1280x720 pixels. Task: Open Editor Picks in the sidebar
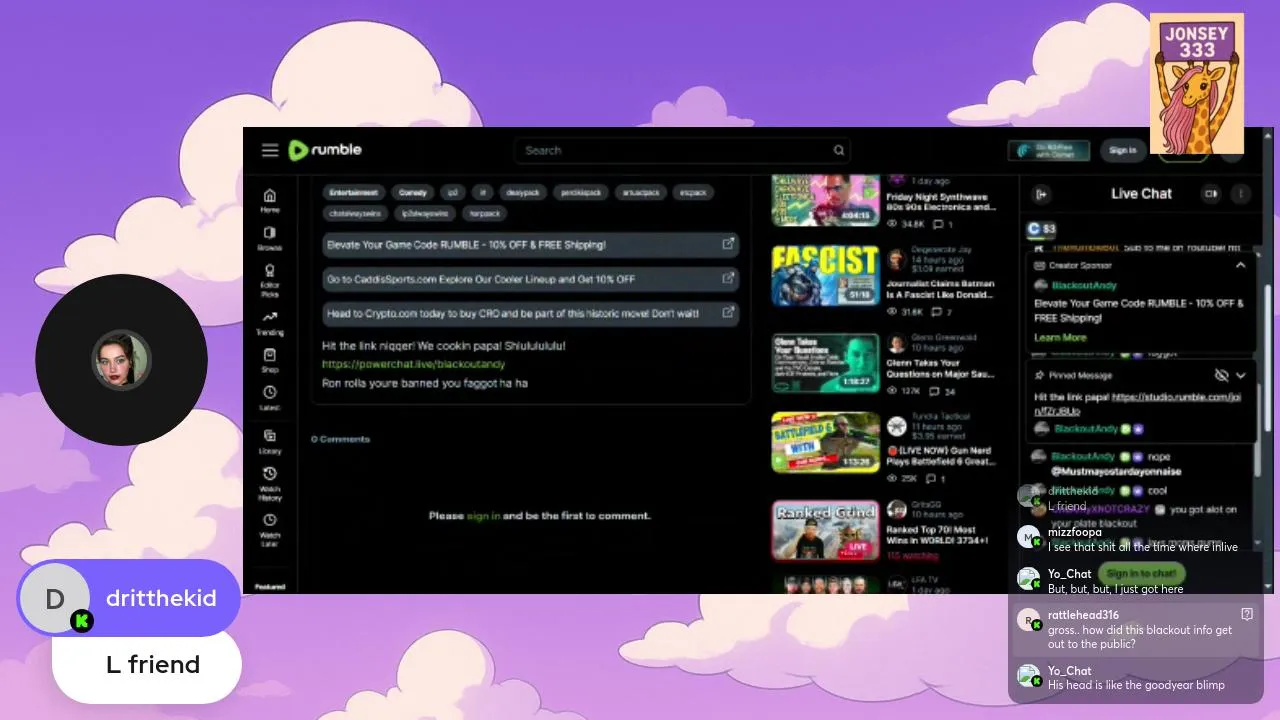click(270, 280)
